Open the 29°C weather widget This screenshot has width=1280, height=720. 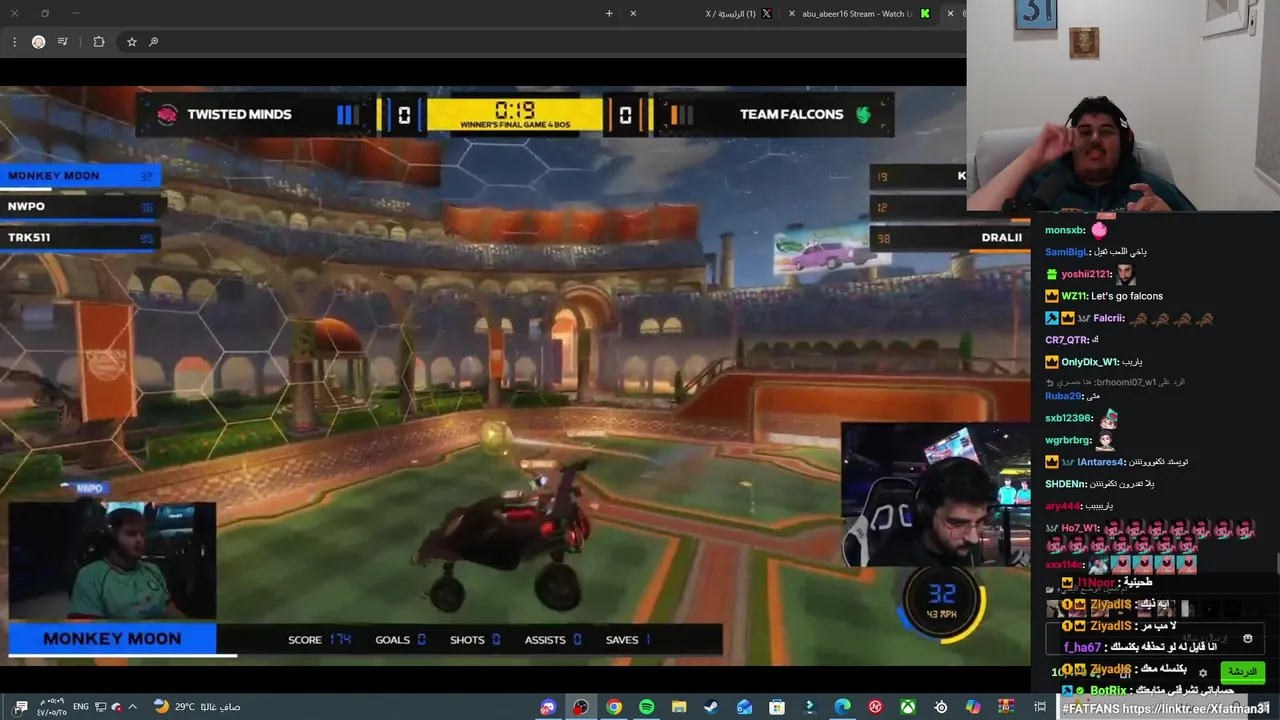[x=197, y=707]
